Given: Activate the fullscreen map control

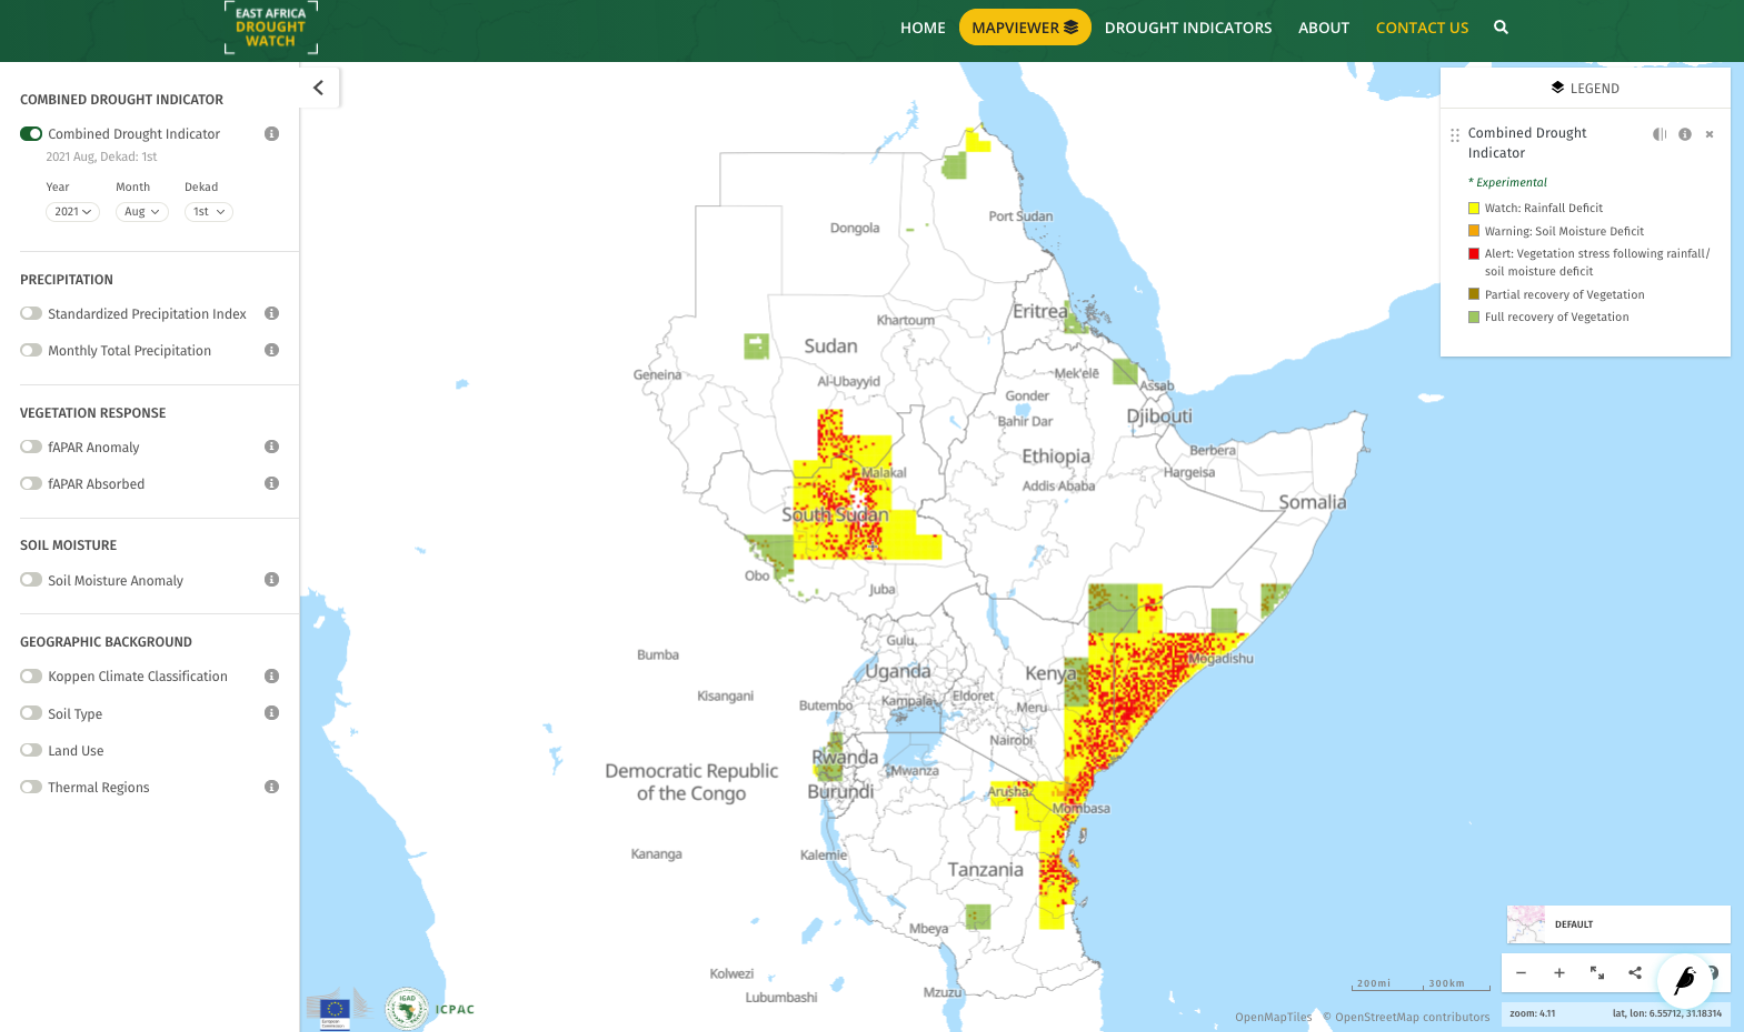Looking at the screenshot, I should point(1597,973).
